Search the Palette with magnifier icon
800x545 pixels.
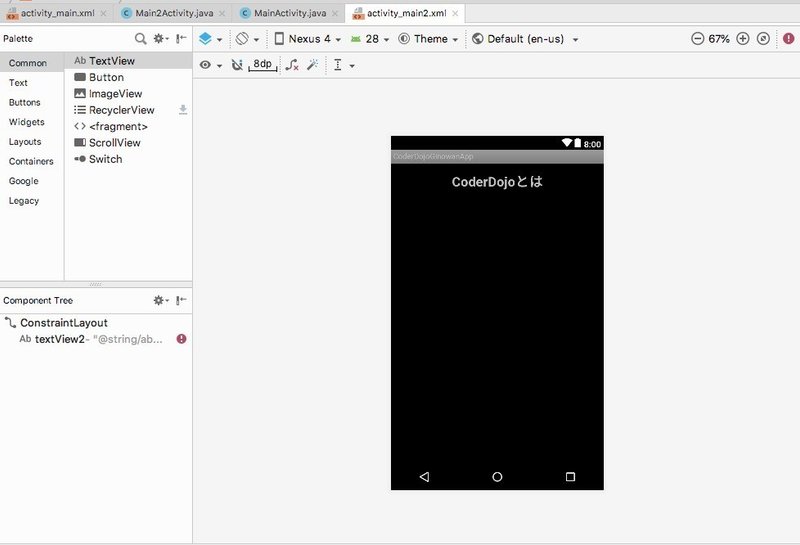[140, 38]
